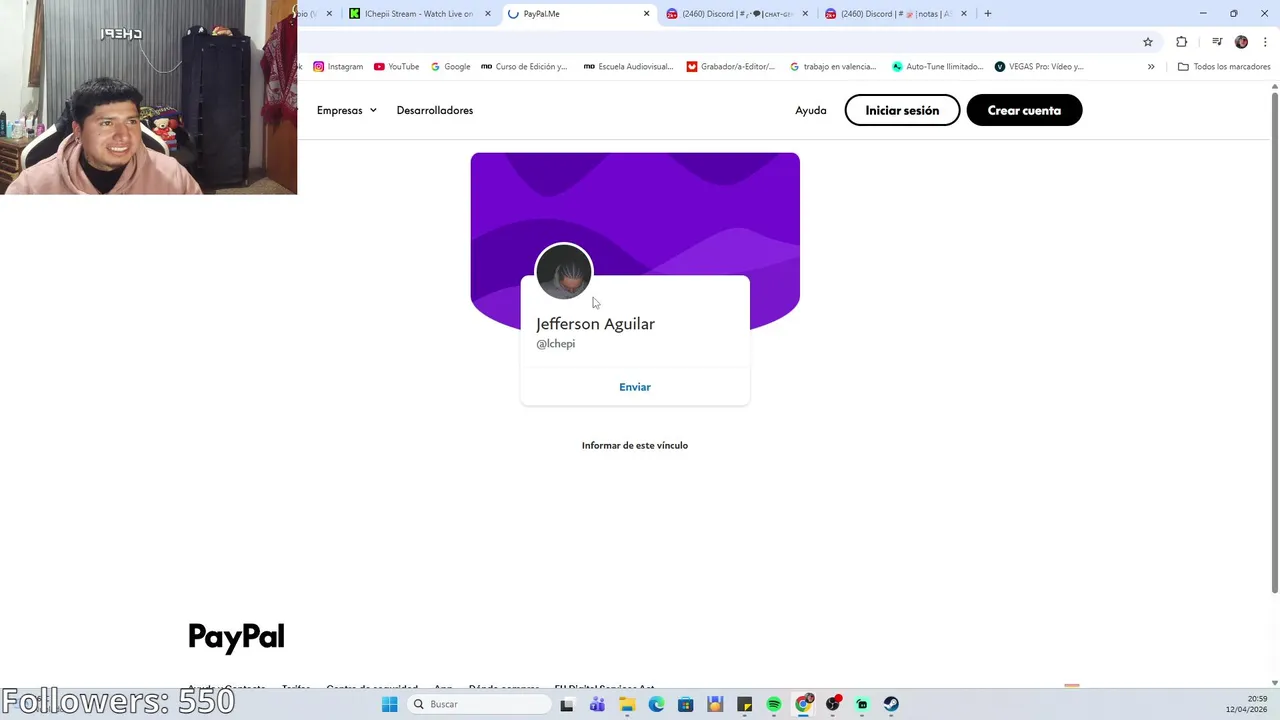Open the green app icon left of Steam

pos(862,704)
